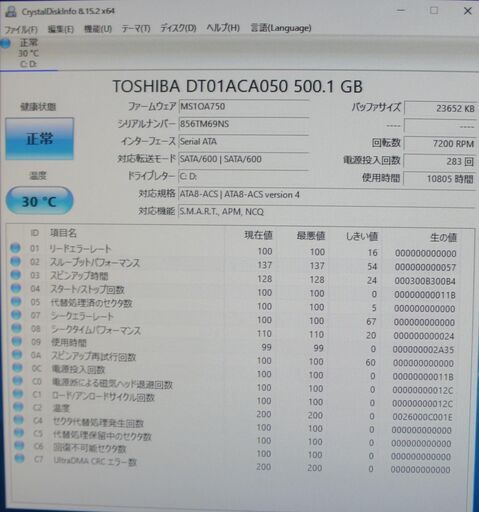Click the 最悪値 column header

(311, 236)
